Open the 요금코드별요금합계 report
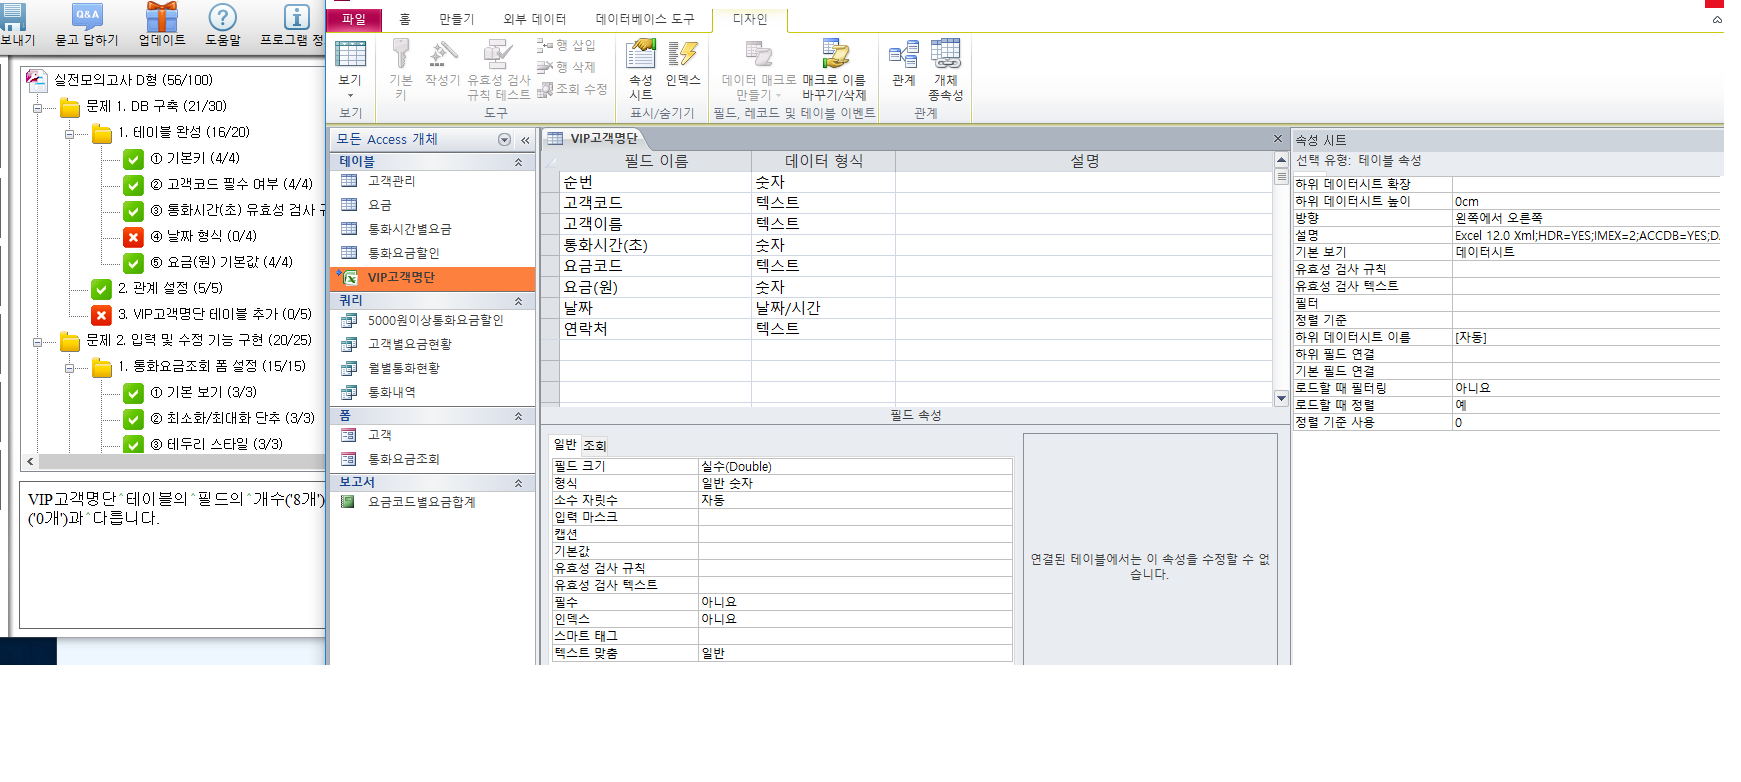Image resolution: width=1741 pixels, height=782 pixels. (421, 502)
